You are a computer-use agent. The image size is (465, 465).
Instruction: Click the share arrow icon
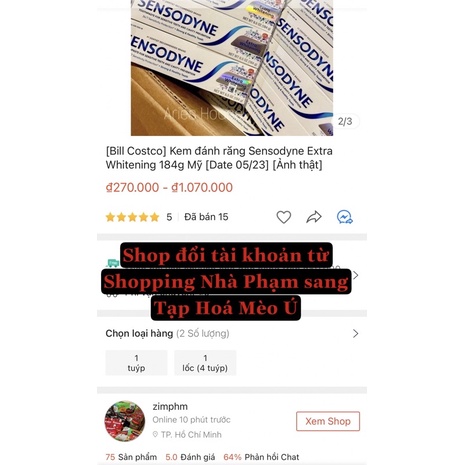pos(314,217)
